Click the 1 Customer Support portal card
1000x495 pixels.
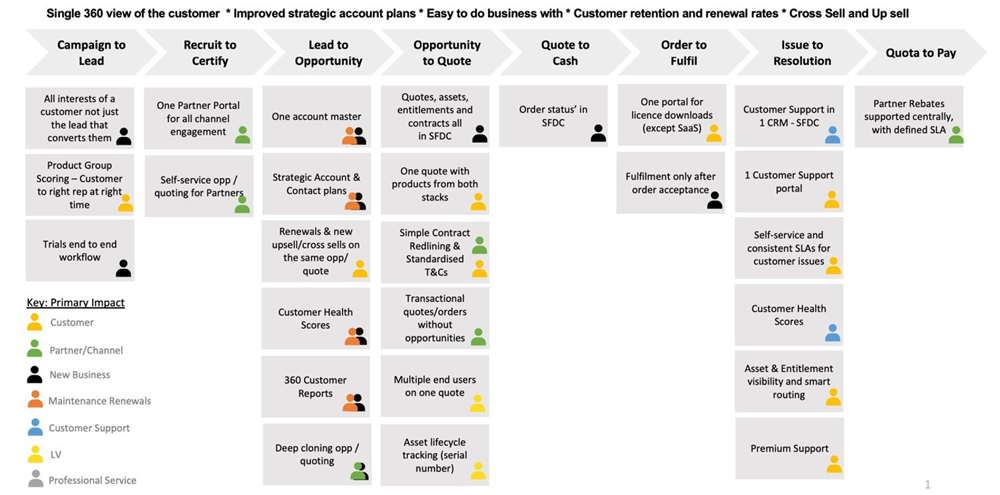coord(789,182)
